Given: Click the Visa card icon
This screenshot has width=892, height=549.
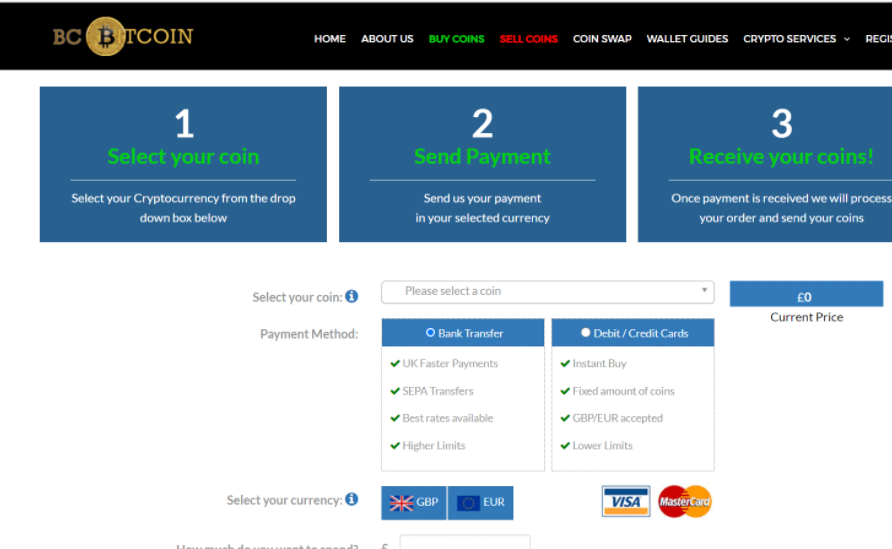Looking at the screenshot, I should click(x=626, y=501).
